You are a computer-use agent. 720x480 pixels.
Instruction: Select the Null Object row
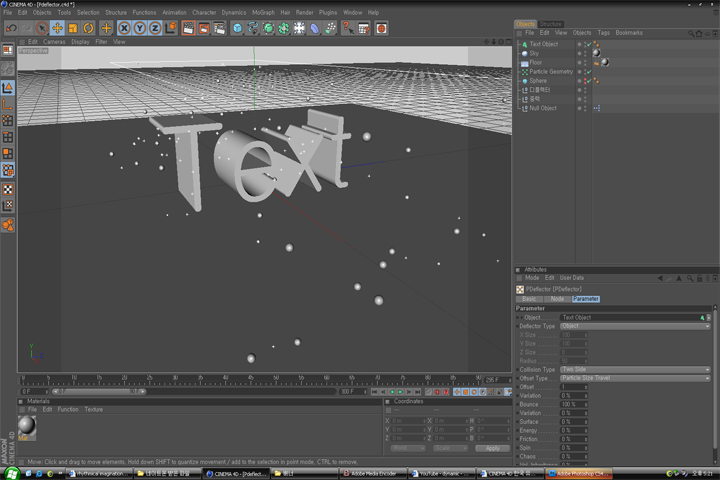pyautogui.click(x=543, y=108)
